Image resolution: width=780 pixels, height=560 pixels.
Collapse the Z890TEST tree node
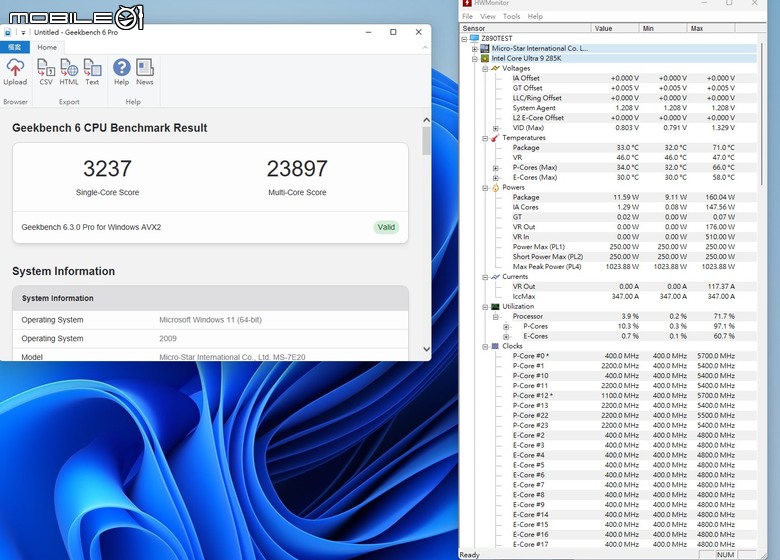(464, 39)
